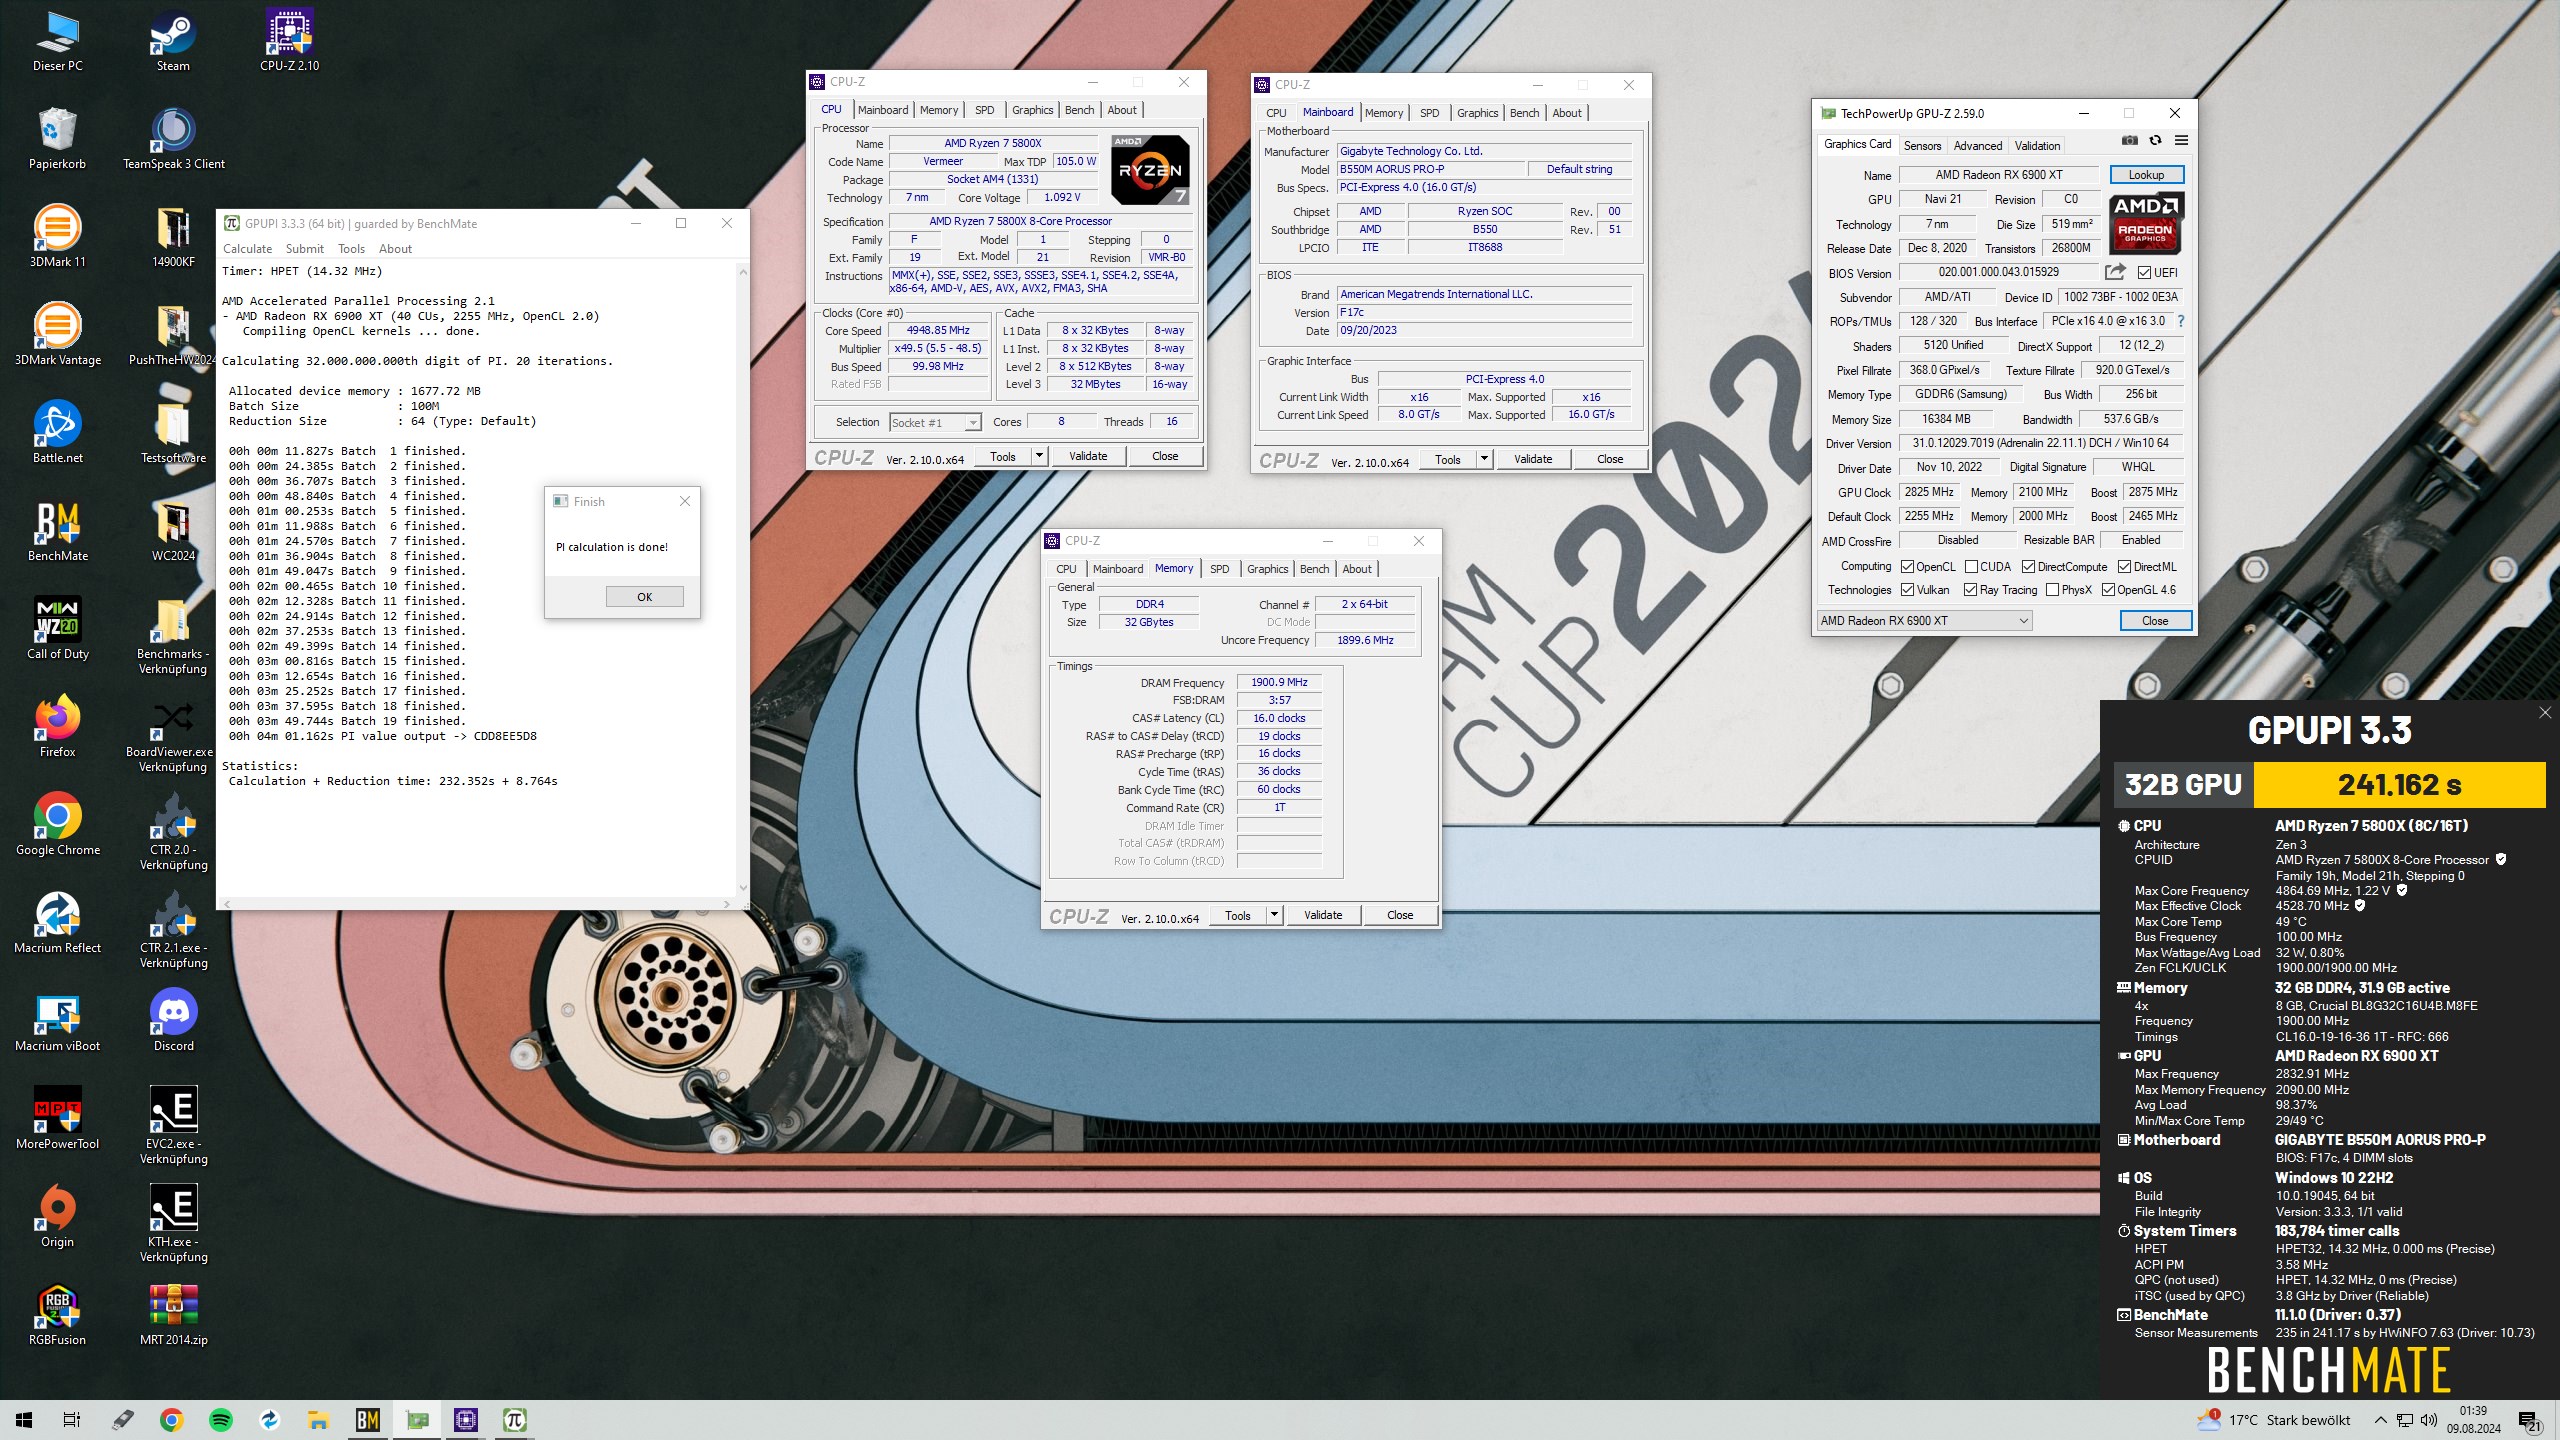Close the BenchMate result overlay
Screen dimensions: 2560x1440
coord(2545,712)
